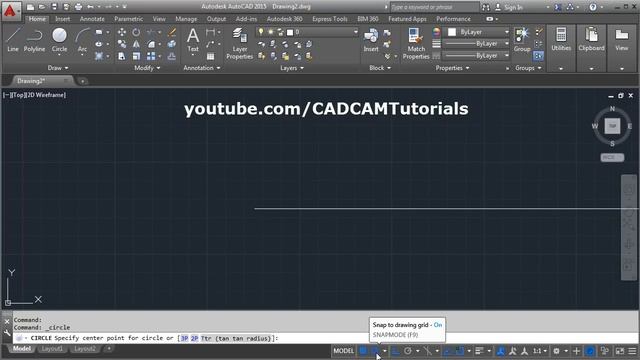Activate the Rotate tool
Image resolution: width=640 pixels, height=360 pixels.
(x=136, y=32)
